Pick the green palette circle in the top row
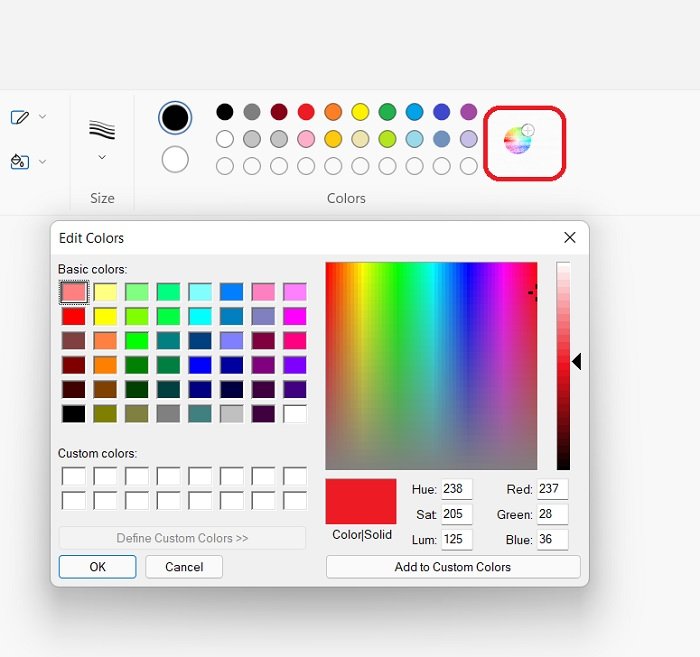The width and height of the screenshot is (700, 657). [388, 112]
